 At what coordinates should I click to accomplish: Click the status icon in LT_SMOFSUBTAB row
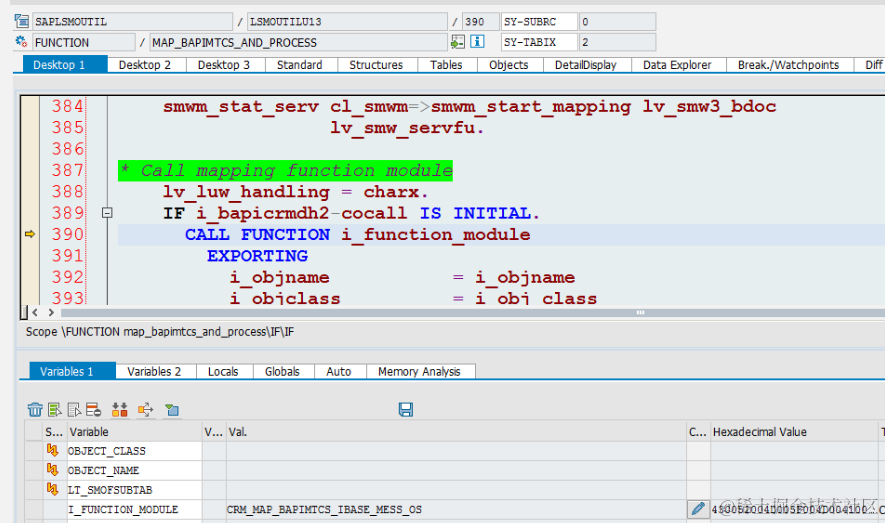pos(52,489)
